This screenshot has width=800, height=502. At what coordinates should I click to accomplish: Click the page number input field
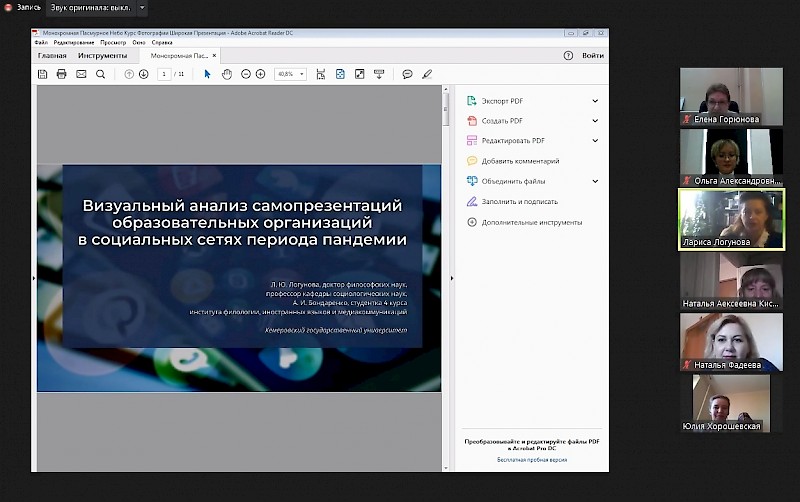(163, 74)
